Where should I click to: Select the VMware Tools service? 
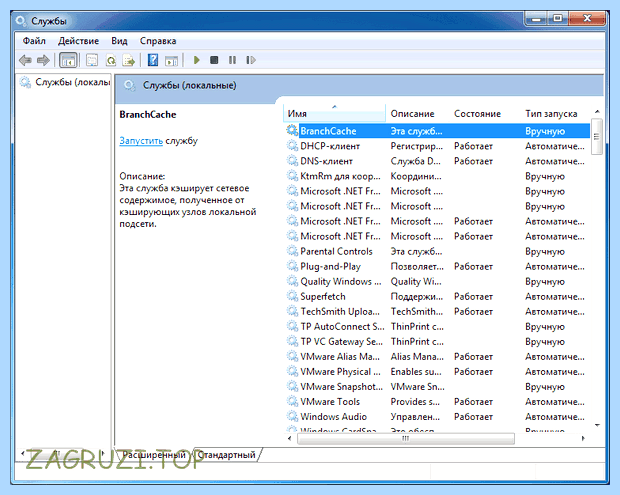(x=330, y=402)
